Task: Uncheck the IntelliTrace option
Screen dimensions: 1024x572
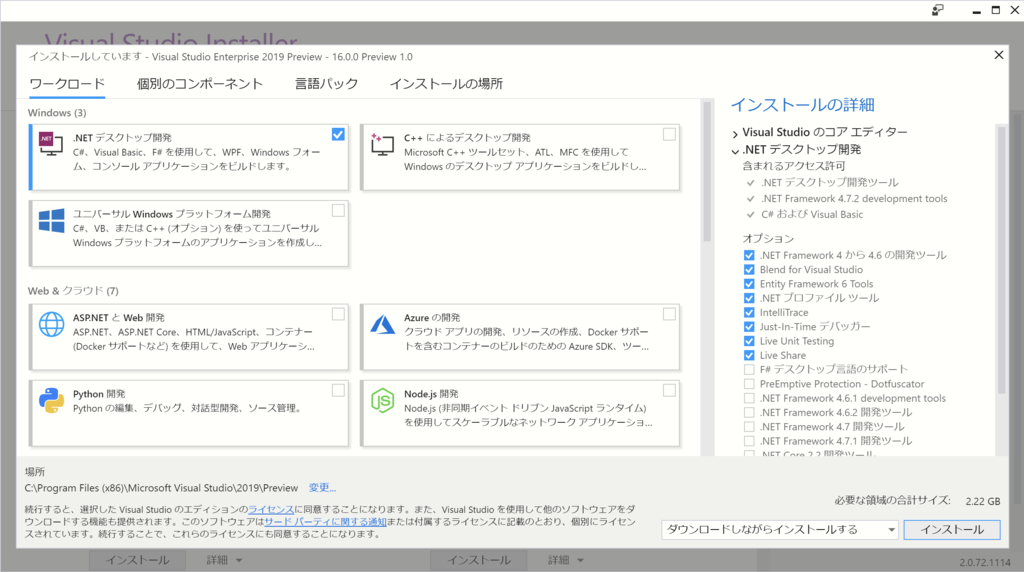Action: 749,313
